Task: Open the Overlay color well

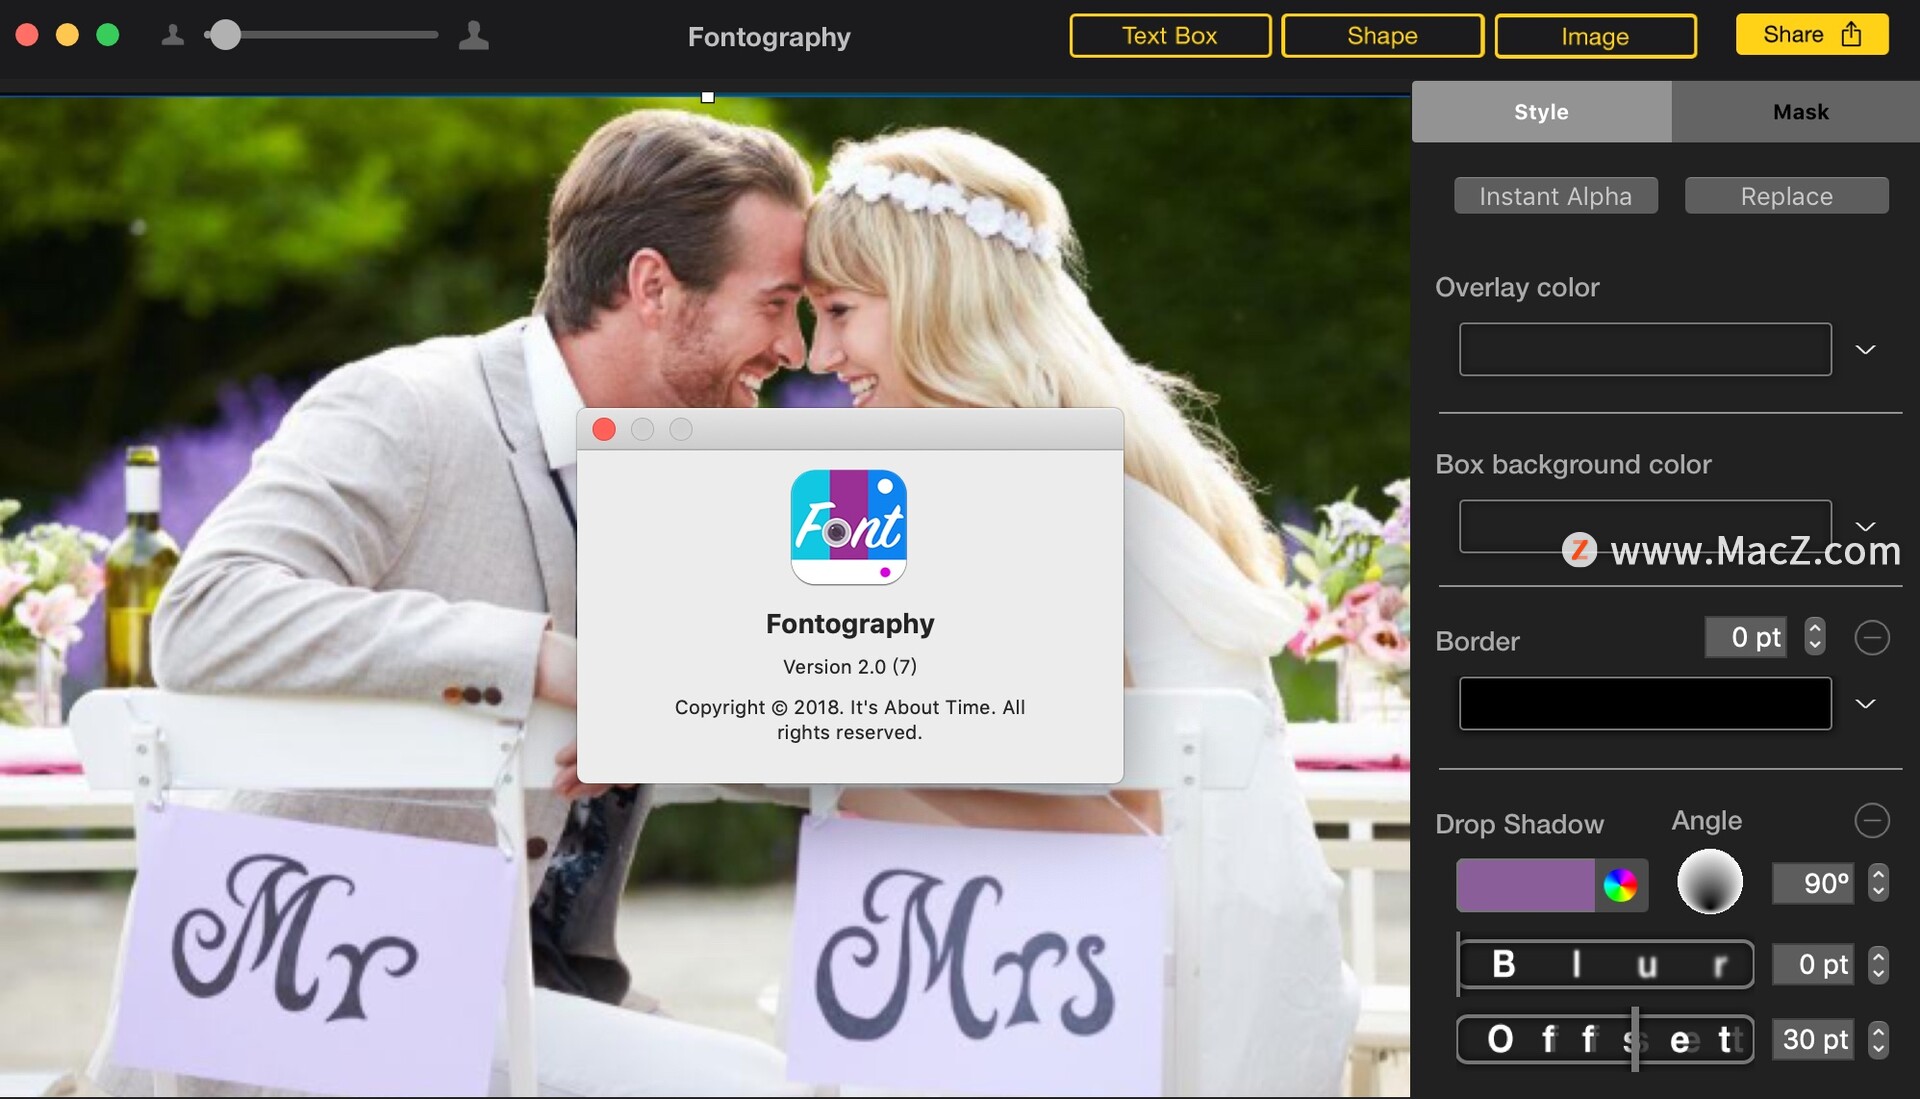Action: coord(1645,349)
